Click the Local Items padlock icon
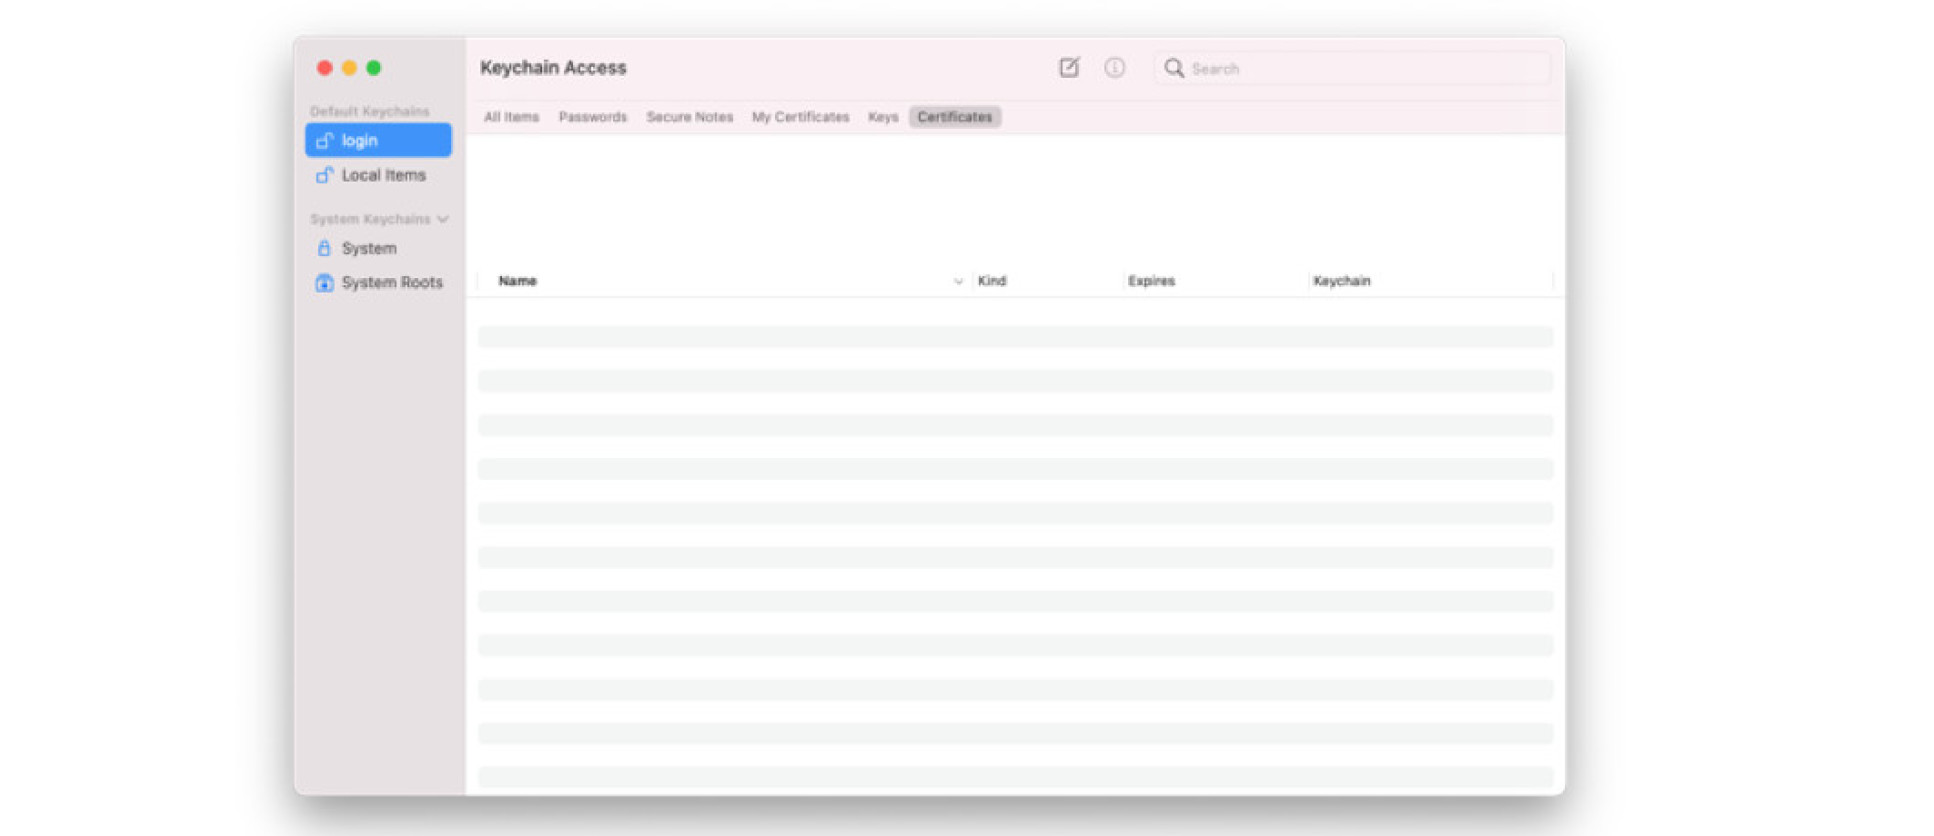The image size is (1934, 836). (x=324, y=175)
